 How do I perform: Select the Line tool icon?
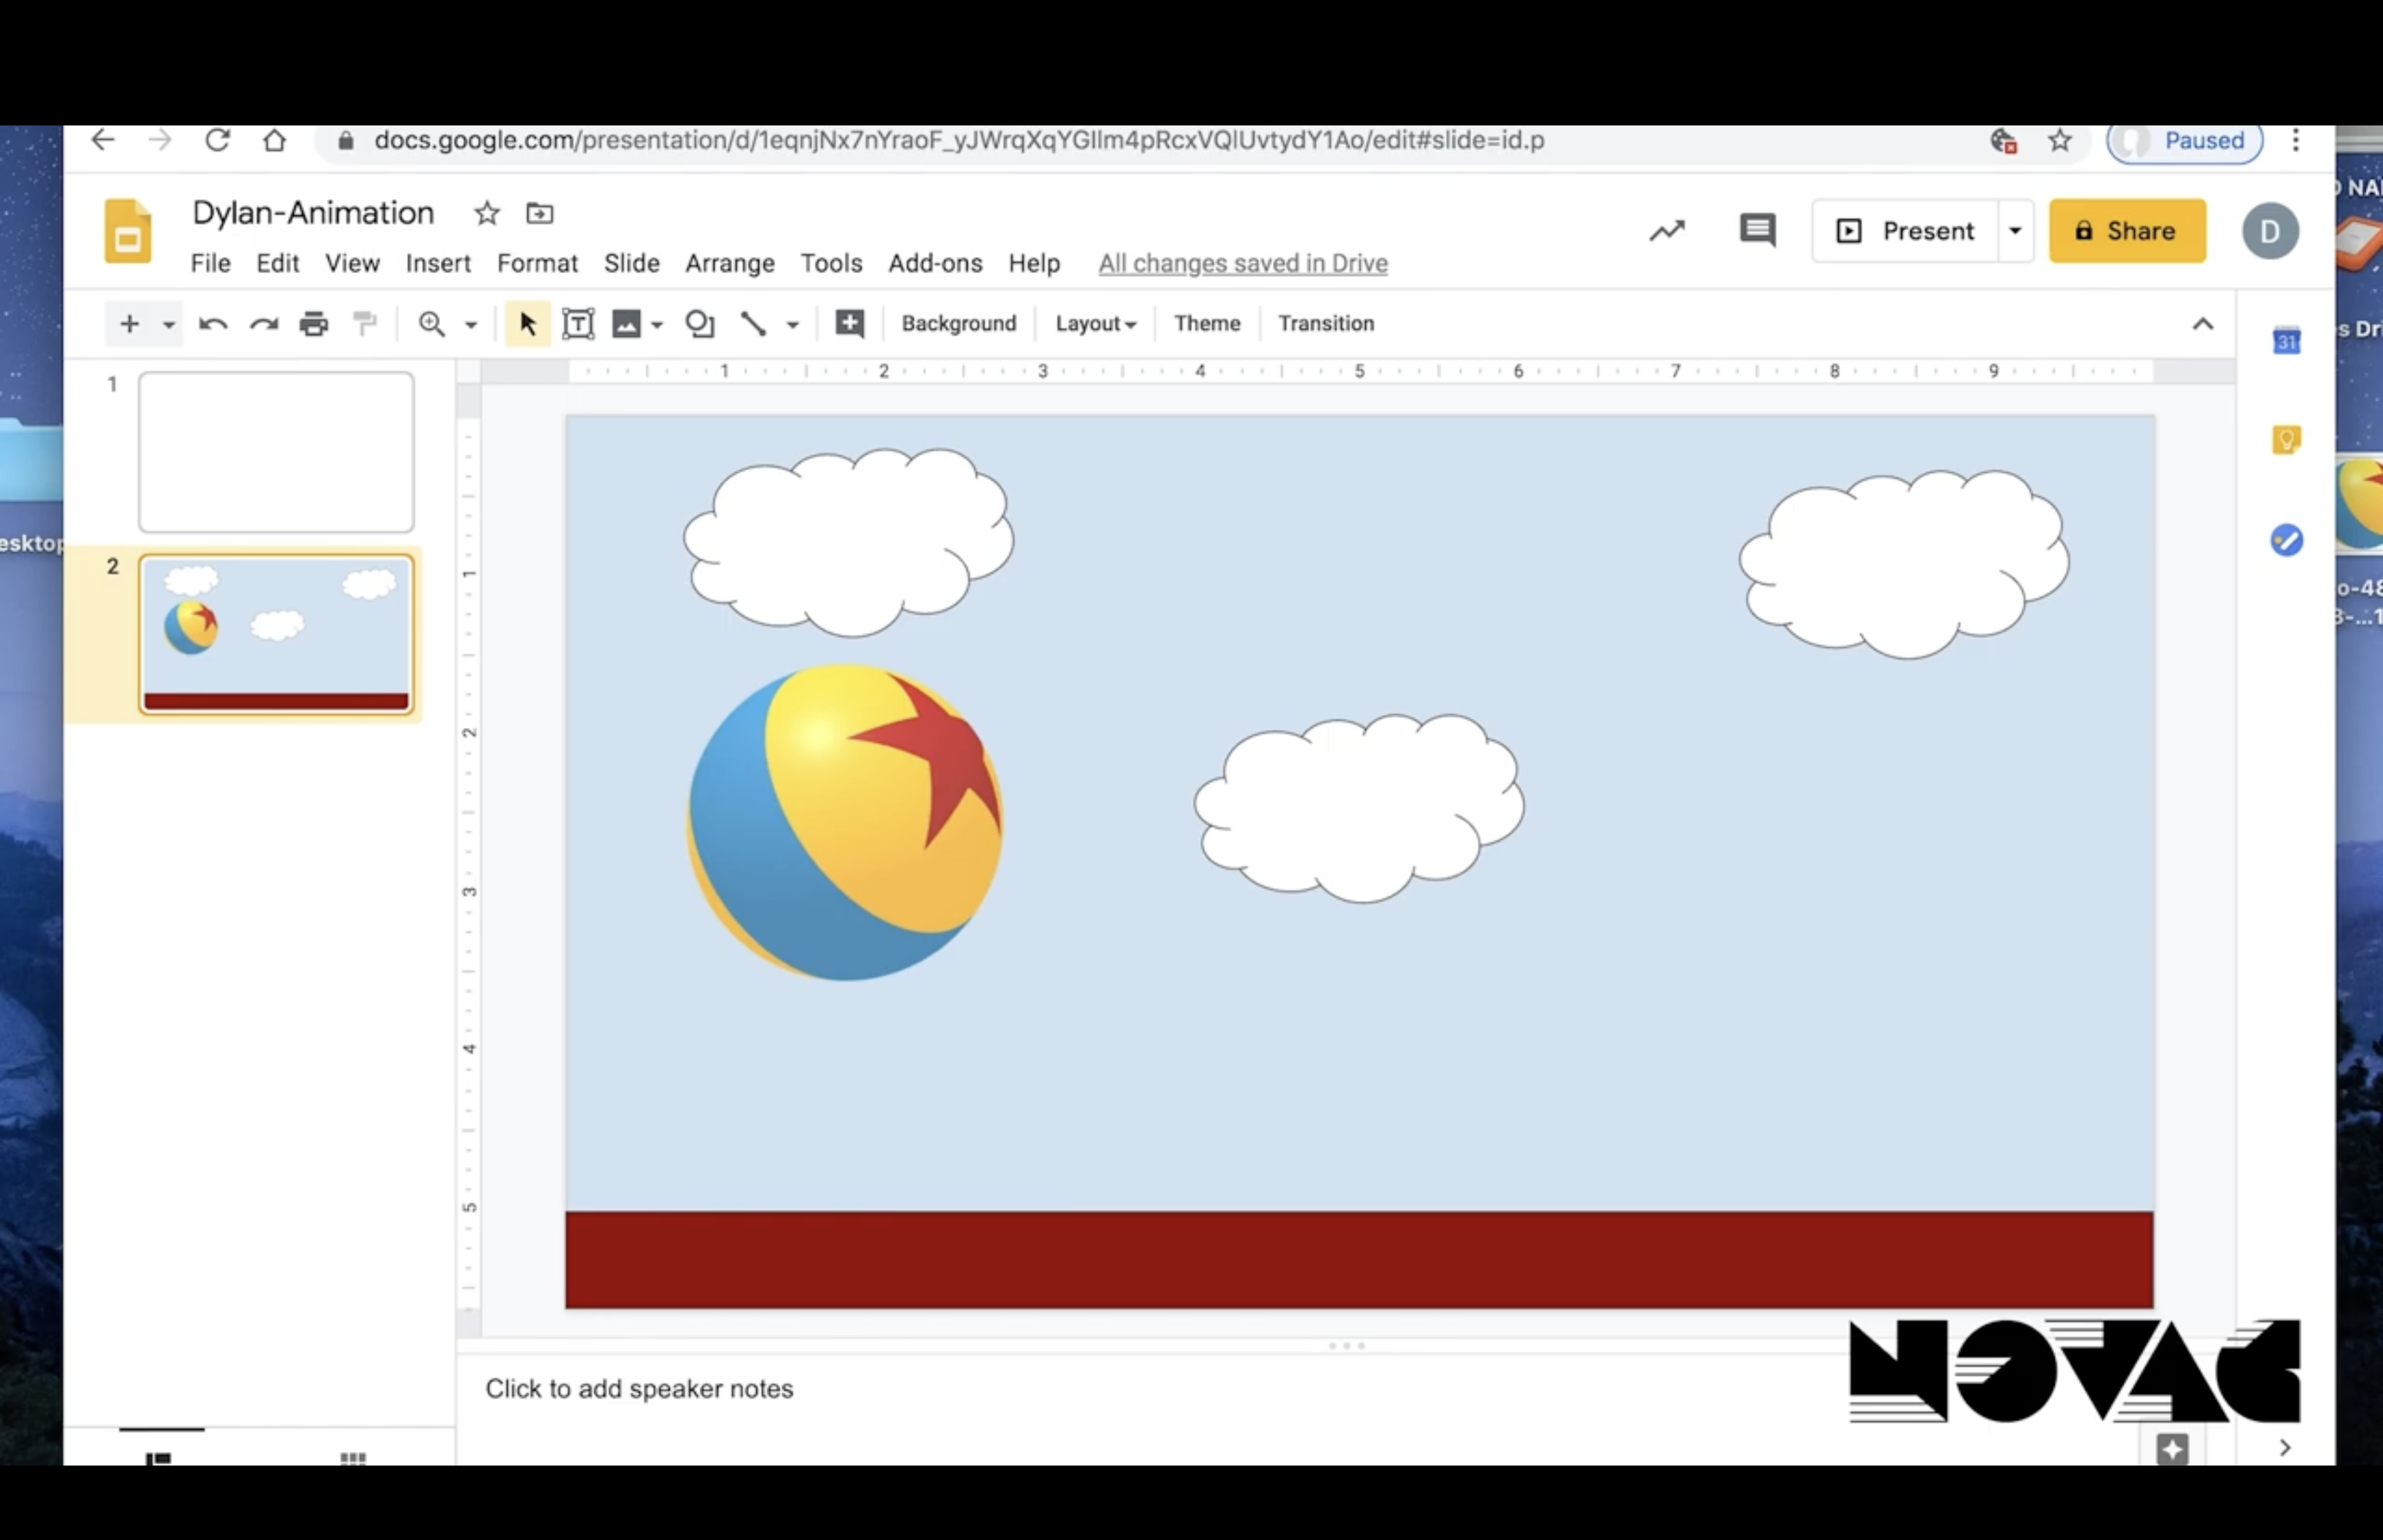tap(753, 323)
